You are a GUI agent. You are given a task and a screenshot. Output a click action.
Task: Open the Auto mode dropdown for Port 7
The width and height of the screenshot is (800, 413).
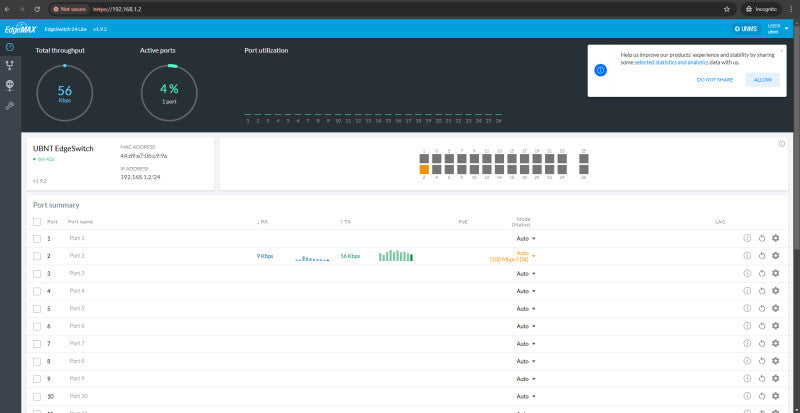pos(526,344)
